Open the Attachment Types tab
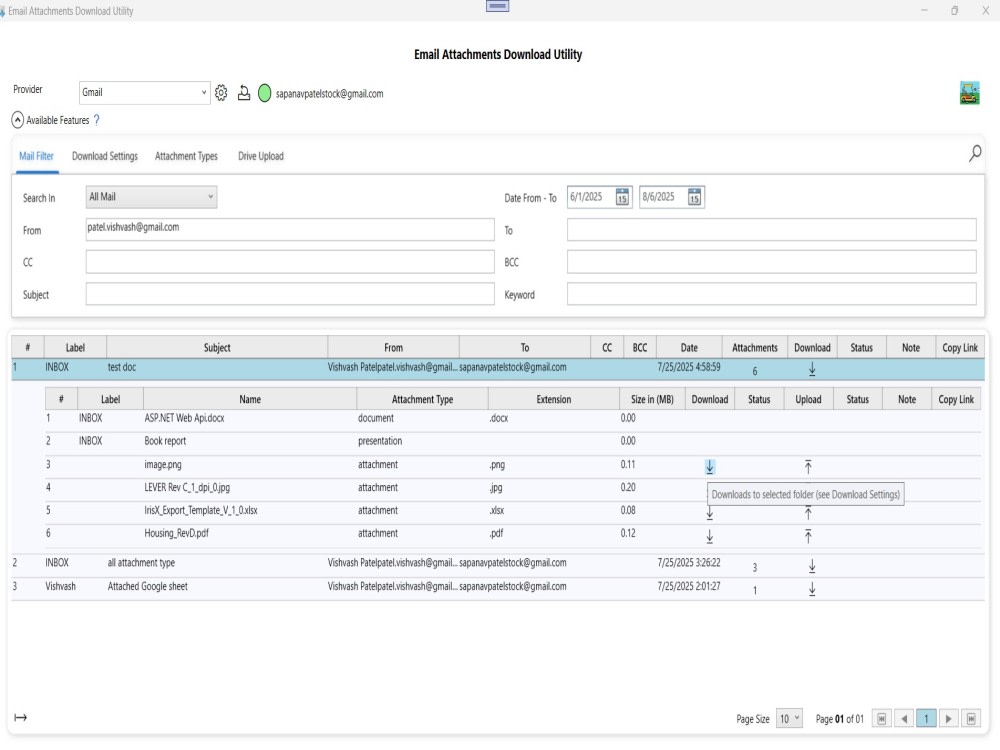This screenshot has height=750, width=1000. [186, 156]
